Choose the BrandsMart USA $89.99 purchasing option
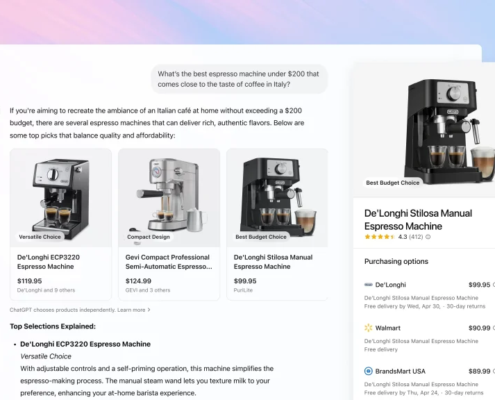Screen dimensions: 495x400 pos(429,381)
